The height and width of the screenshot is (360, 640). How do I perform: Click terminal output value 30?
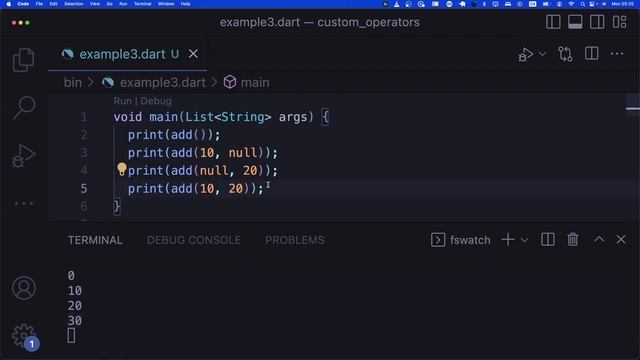tap(75, 320)
